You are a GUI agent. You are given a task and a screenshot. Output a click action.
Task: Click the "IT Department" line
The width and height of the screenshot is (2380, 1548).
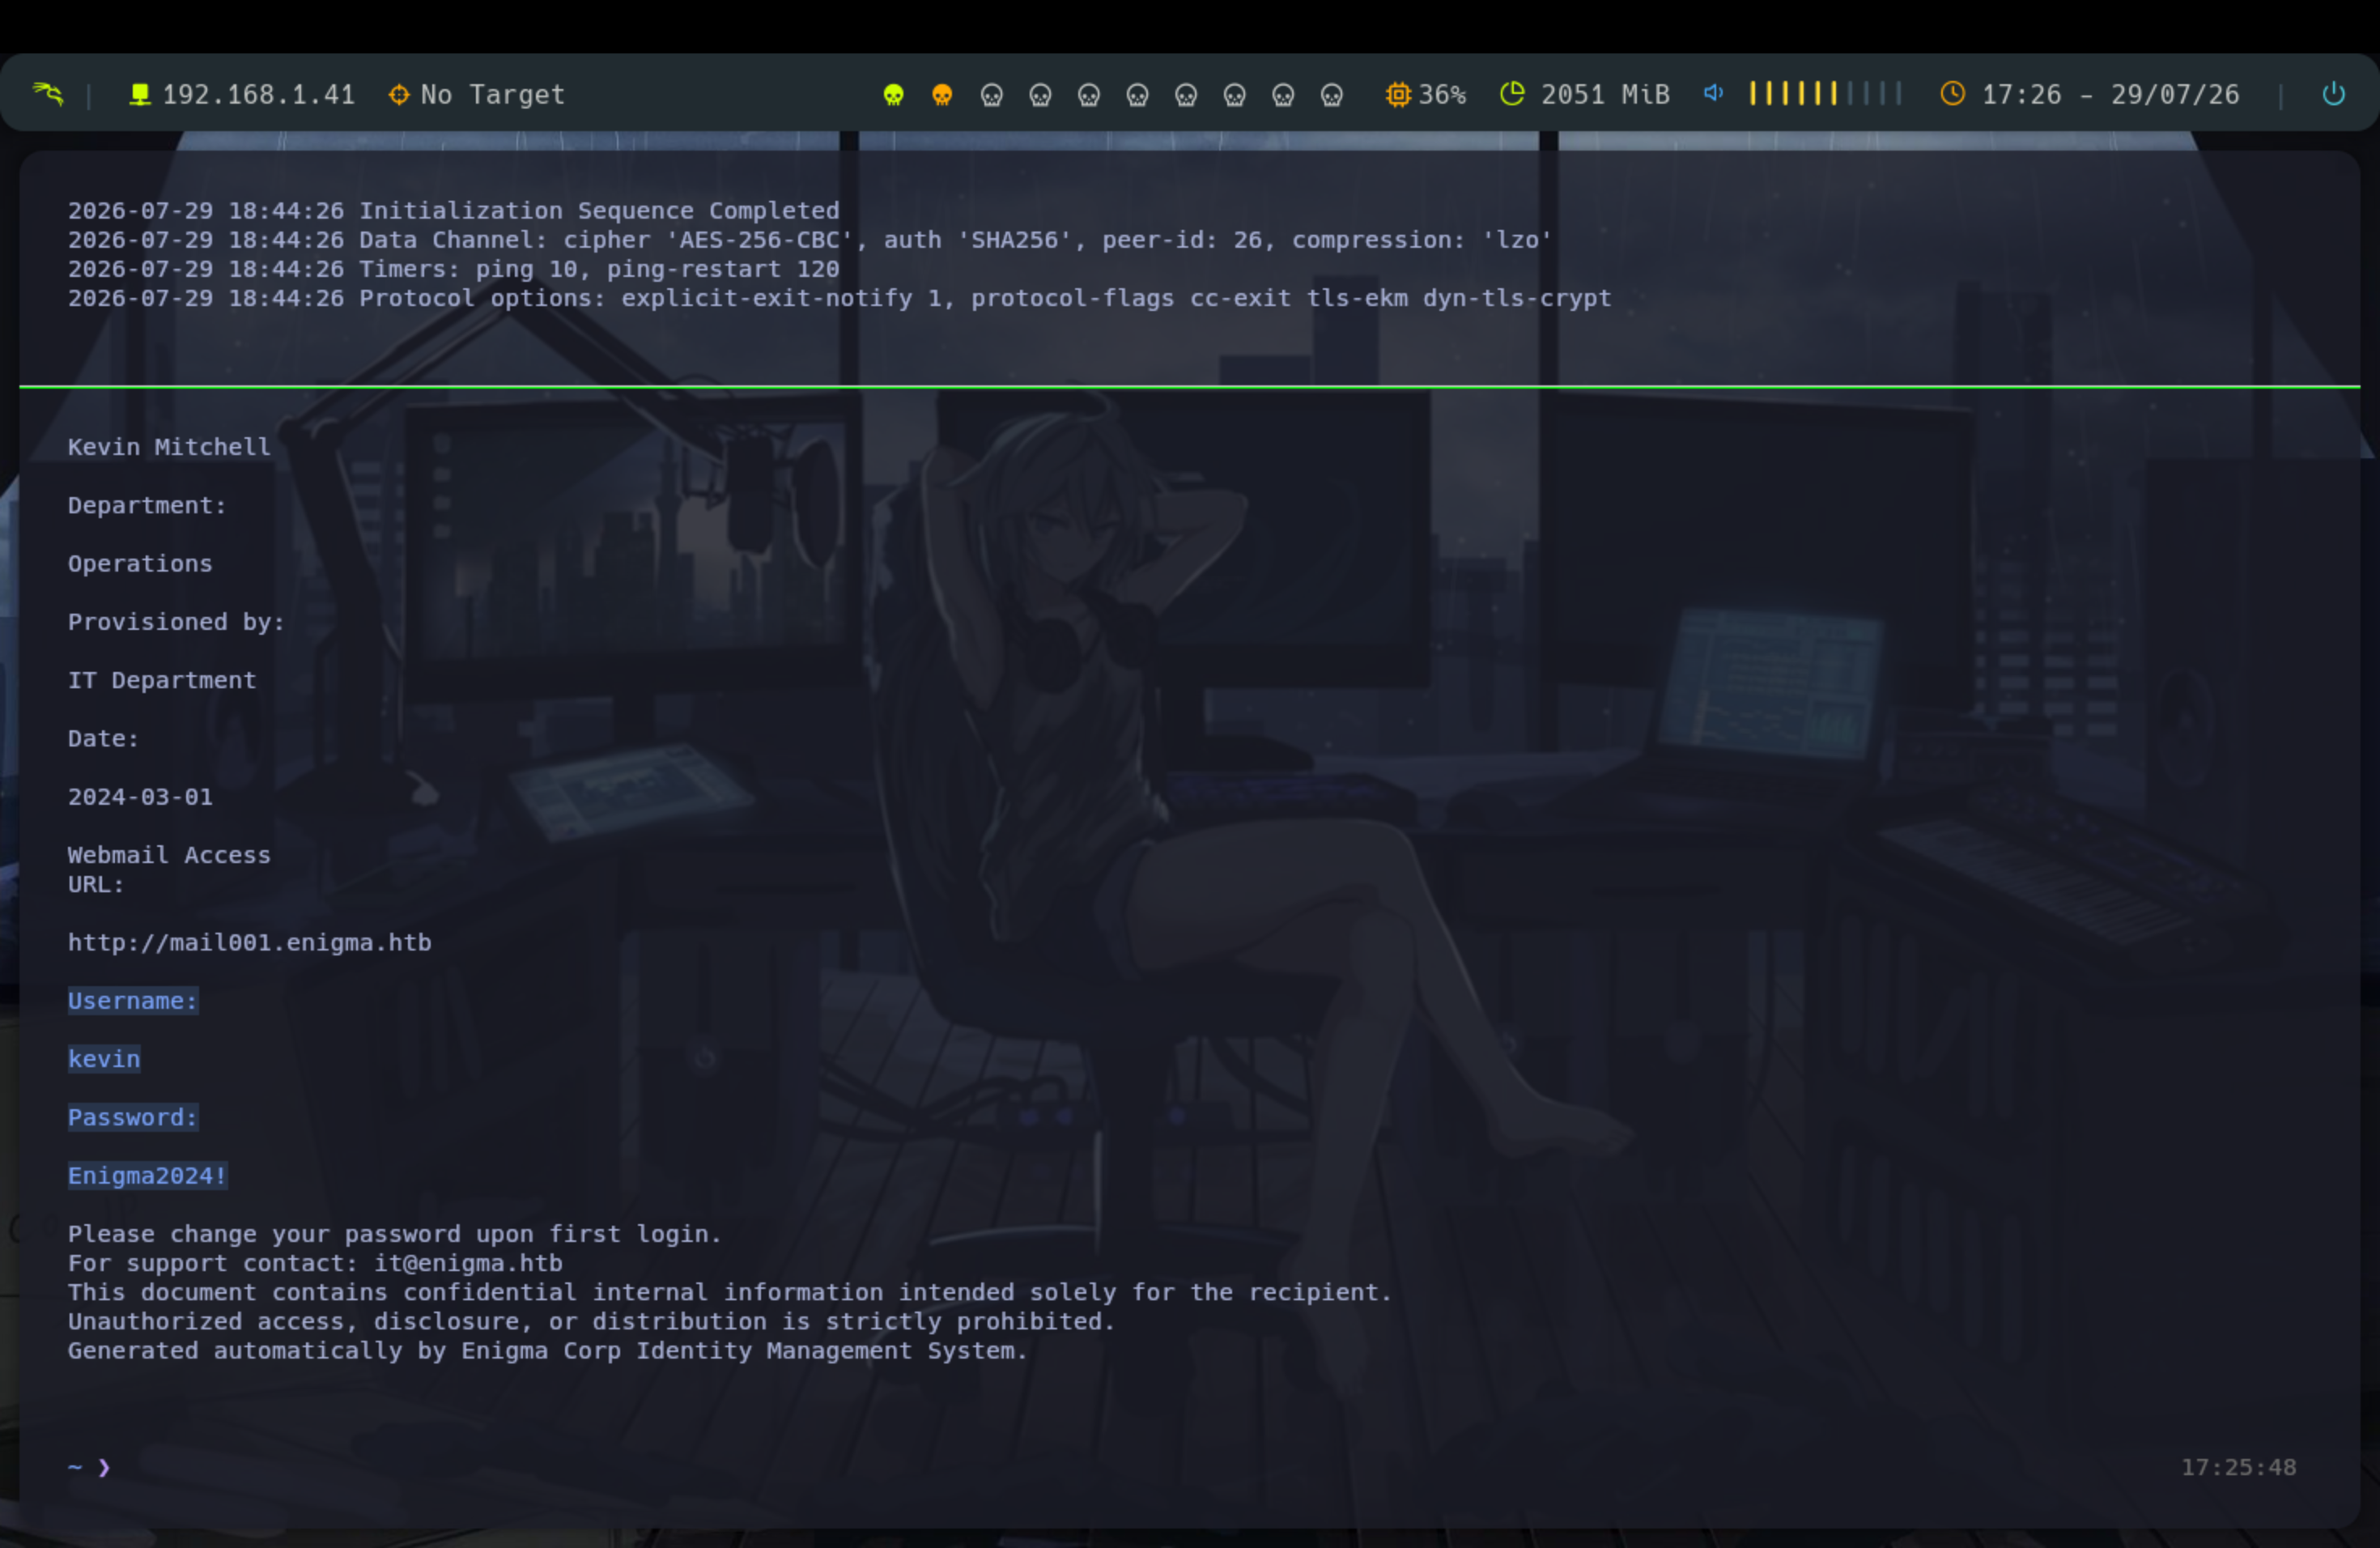click(x=162, y=680)
